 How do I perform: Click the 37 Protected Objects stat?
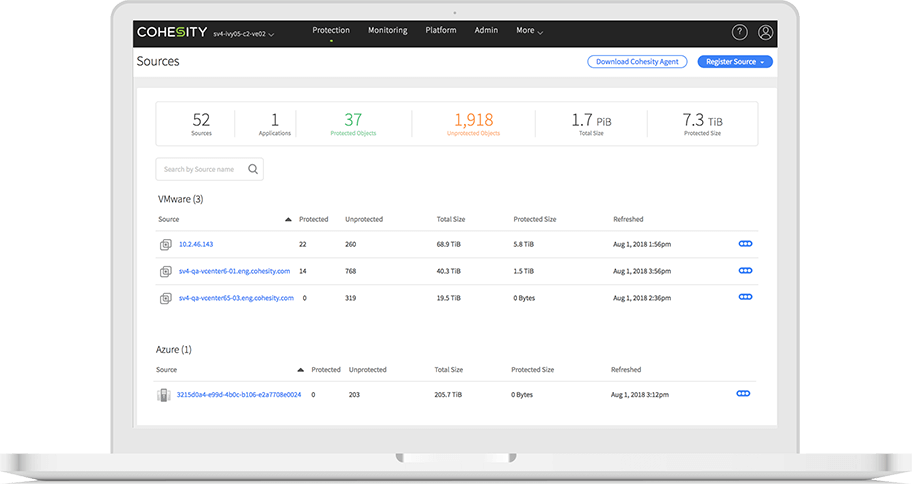click(353, 124)
